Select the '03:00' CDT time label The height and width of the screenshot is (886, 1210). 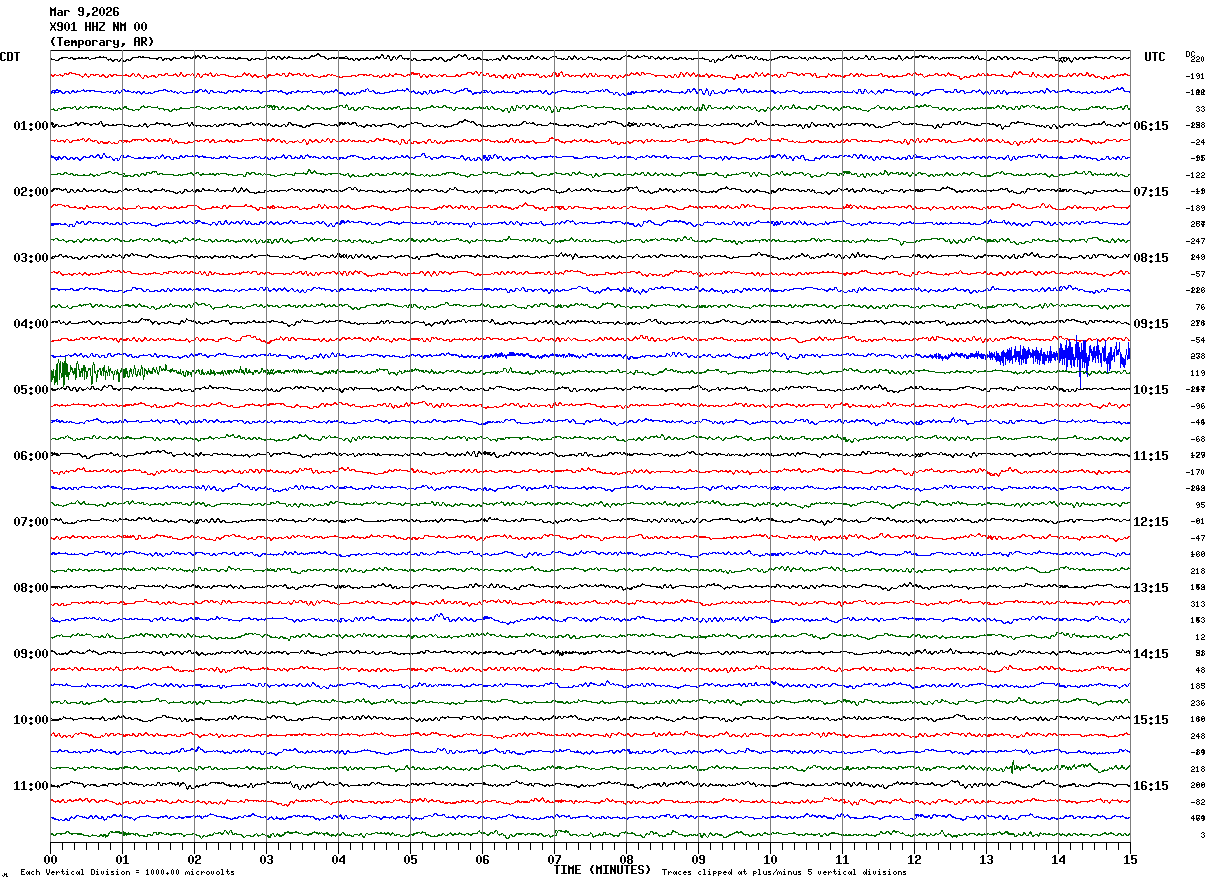coord(31,258)
